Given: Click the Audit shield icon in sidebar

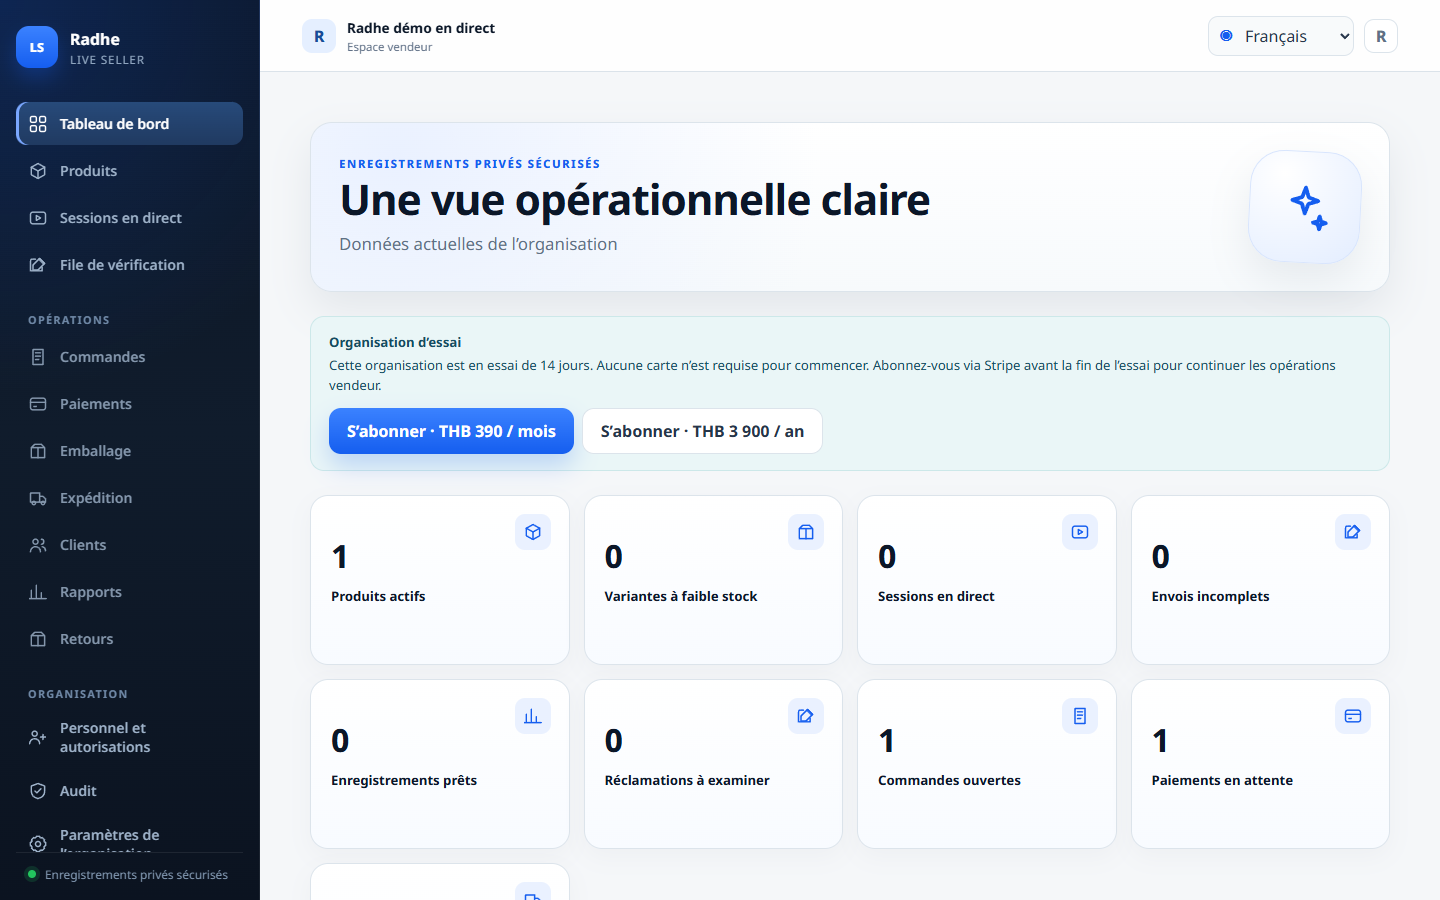Looking at the screenshot, I should (x=38, y=791).
